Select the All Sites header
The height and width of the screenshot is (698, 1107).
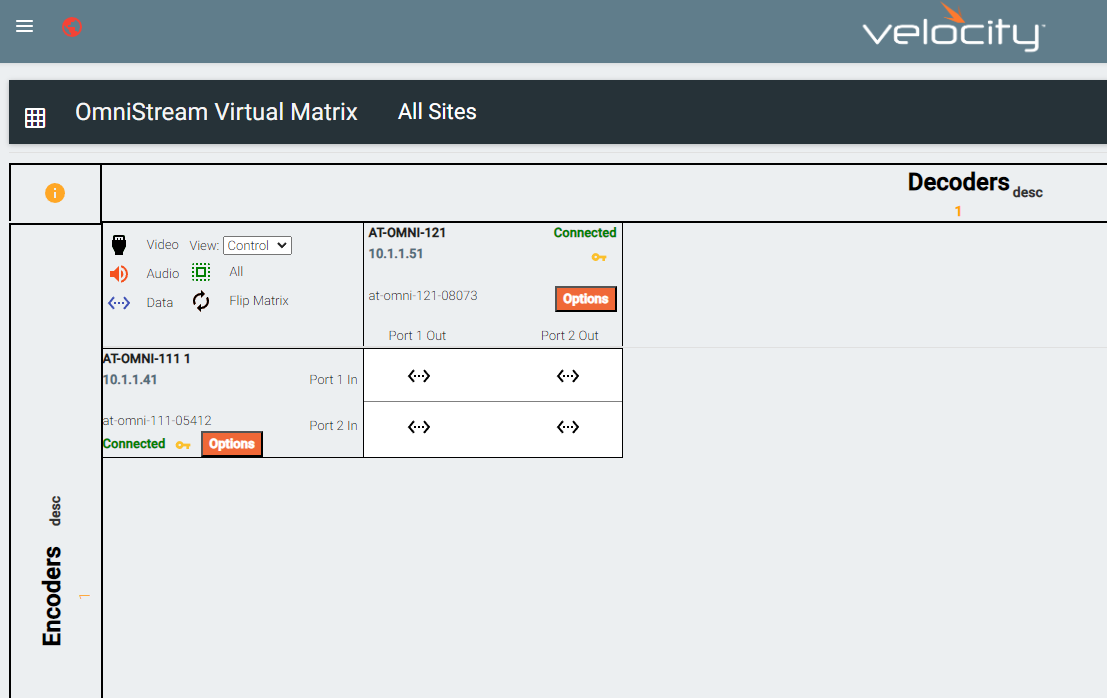[x=437, y=112]
